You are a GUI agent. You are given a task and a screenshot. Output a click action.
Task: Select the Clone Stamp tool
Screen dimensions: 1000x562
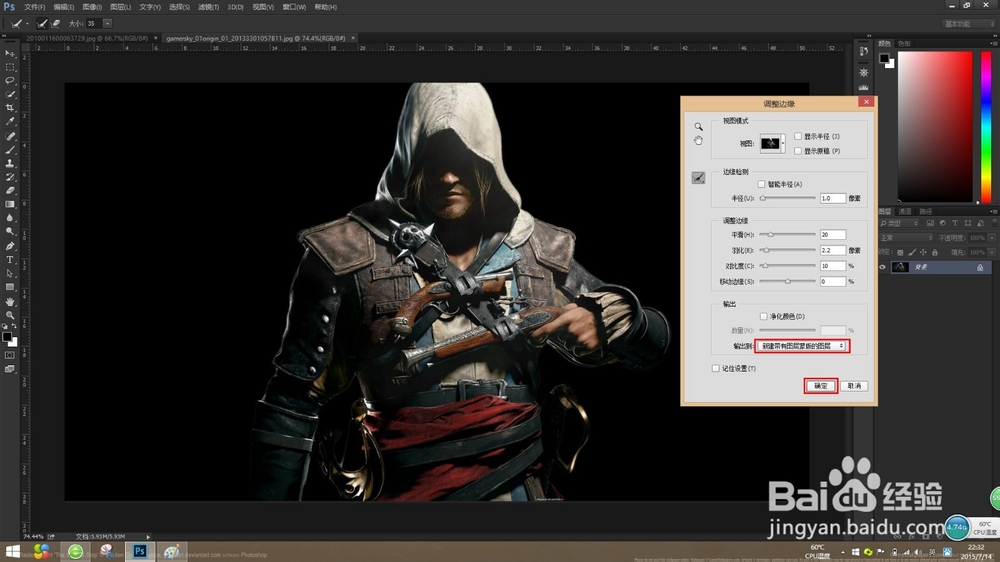(x=10, y=163)
